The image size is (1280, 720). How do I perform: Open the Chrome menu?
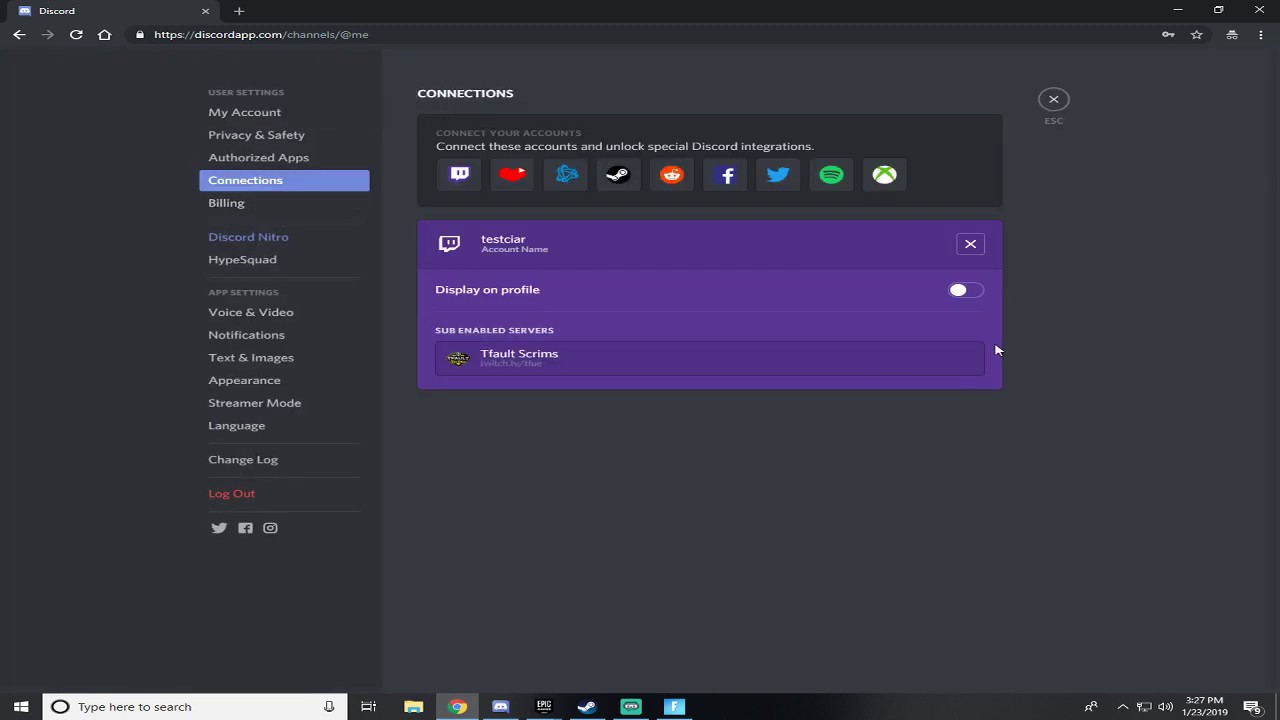tap(1260, 34)
